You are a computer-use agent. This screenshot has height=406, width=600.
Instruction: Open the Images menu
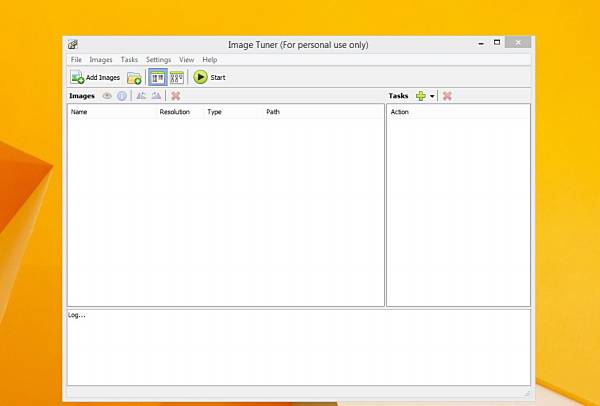(101, 60)
